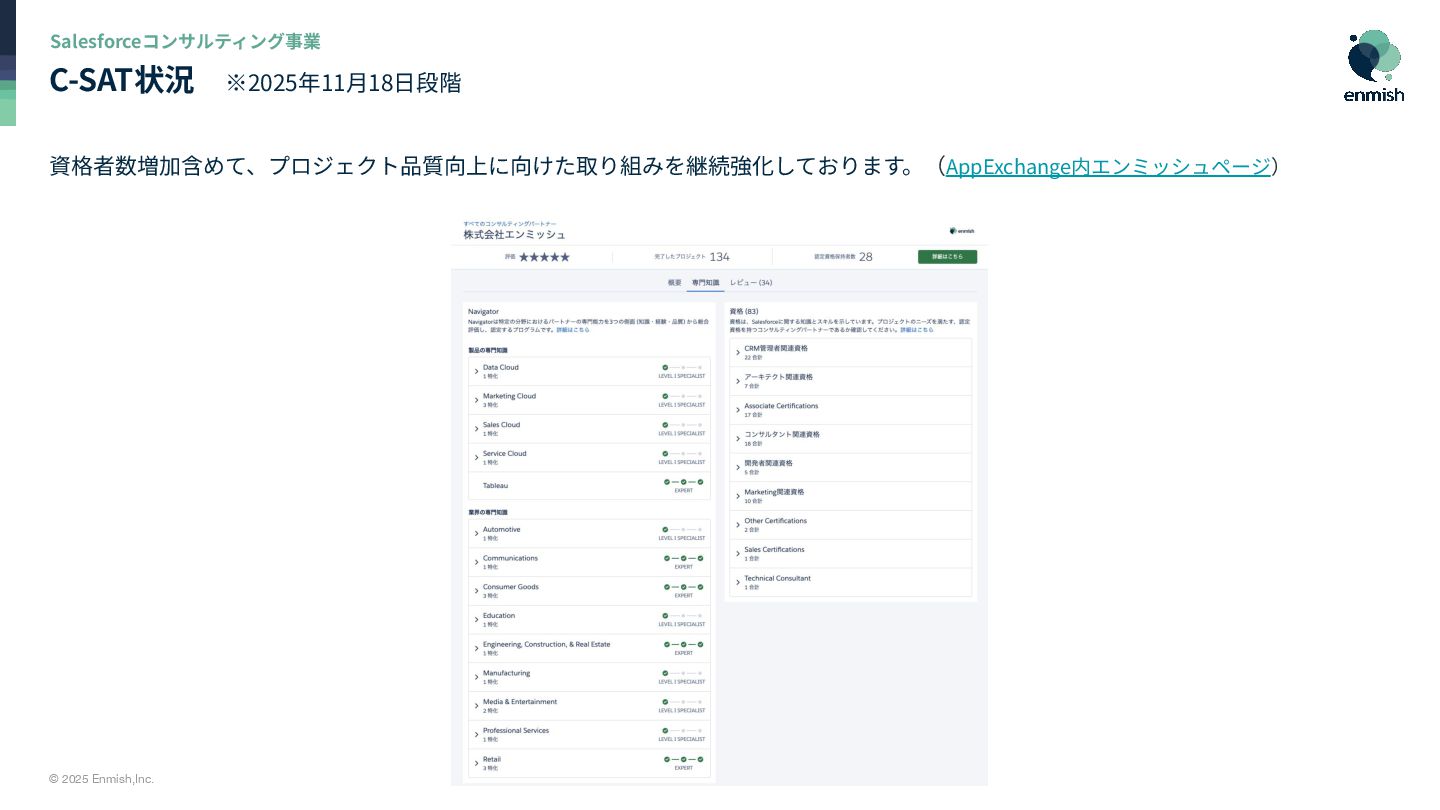The height and width of the screenshot is (810, 1440).
Task: Expand the Education row chevron
Action: [x=476, y=619]
